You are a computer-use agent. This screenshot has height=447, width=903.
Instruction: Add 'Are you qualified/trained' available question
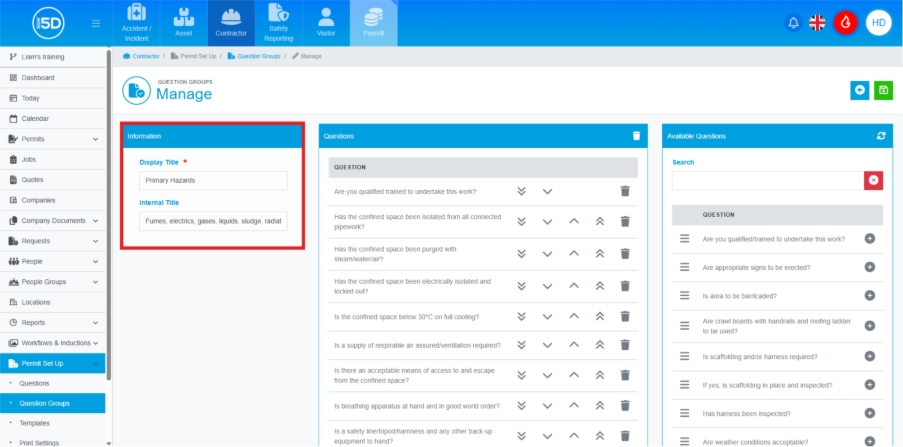click(x=870, y=238)
